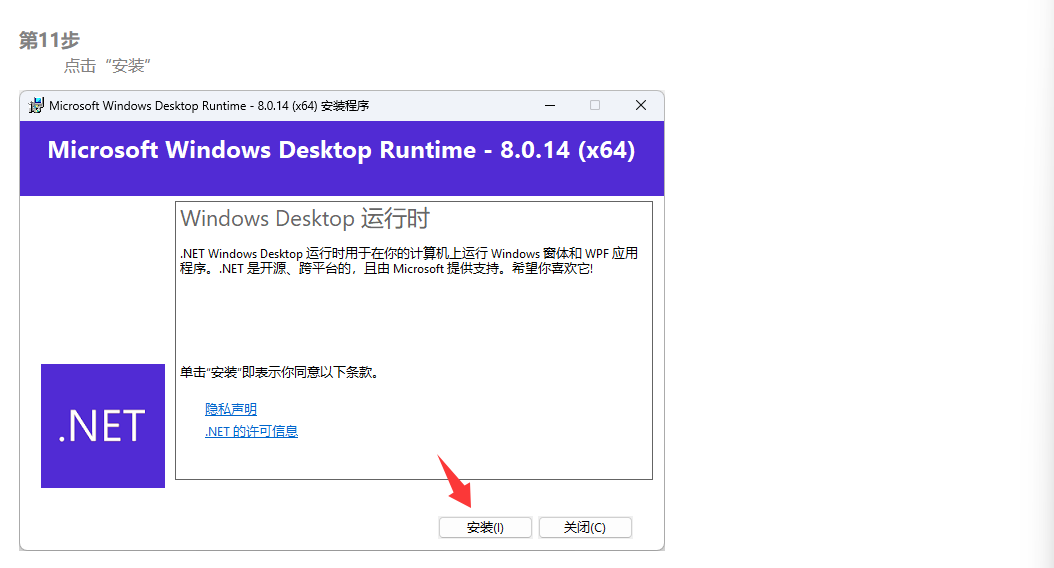Click the window title bar caption text
Screen dimensions: 1054x568
[x=209, y=105]
